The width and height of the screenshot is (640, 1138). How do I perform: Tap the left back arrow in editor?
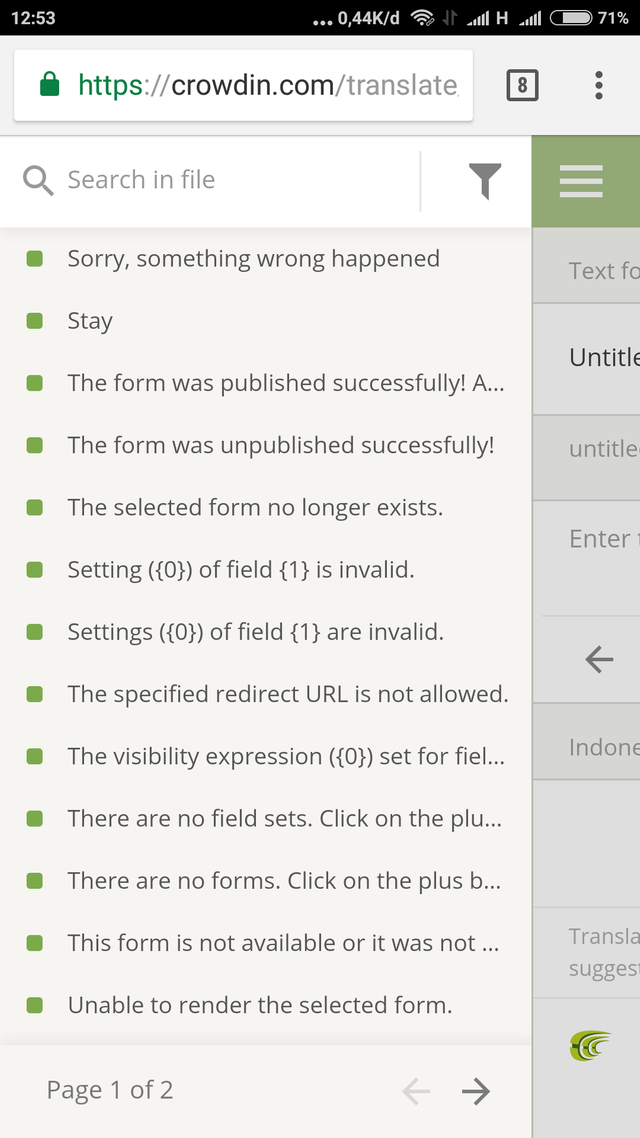599,659
